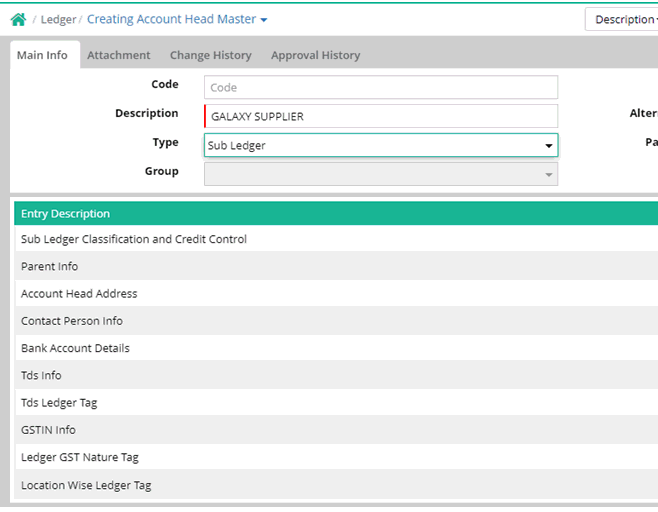Open the Approval History tab

[x=315, y=55]
